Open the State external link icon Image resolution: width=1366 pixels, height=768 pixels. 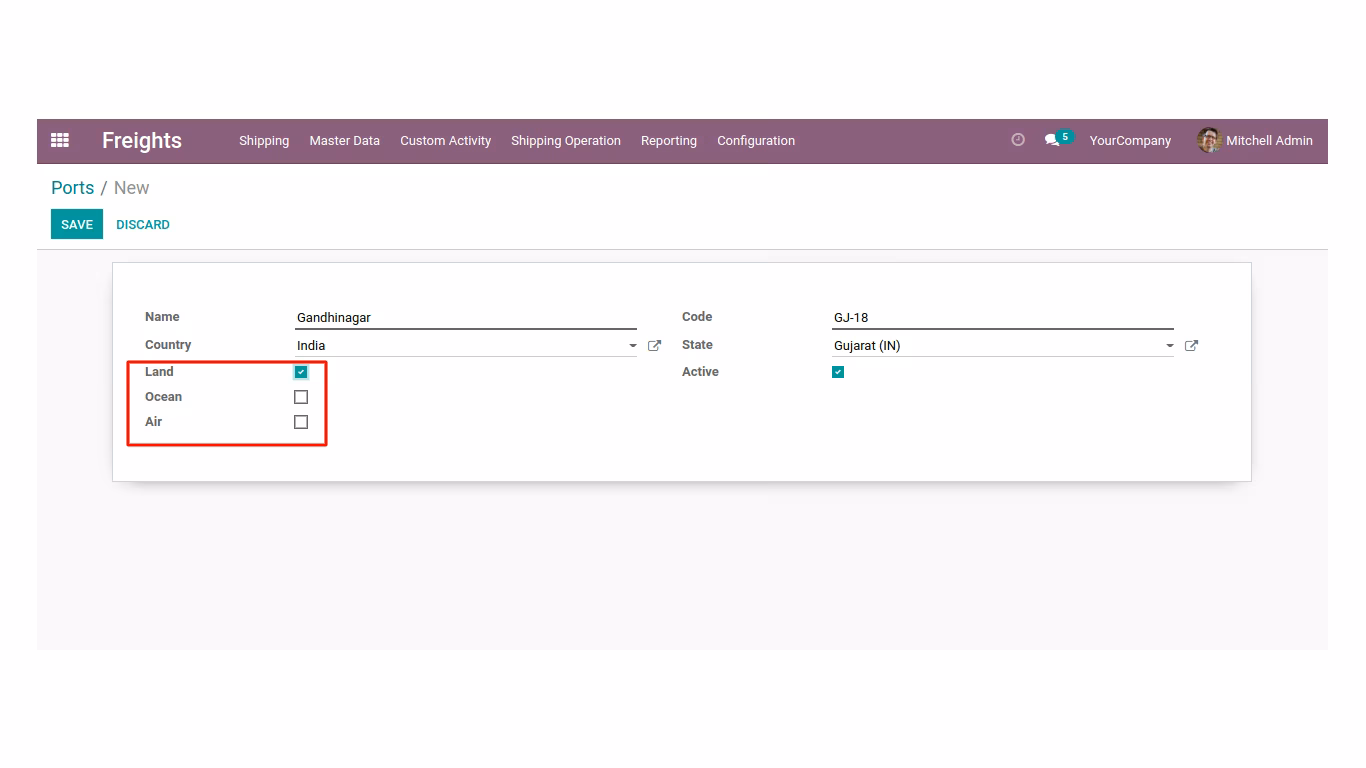click(1191, 345)
